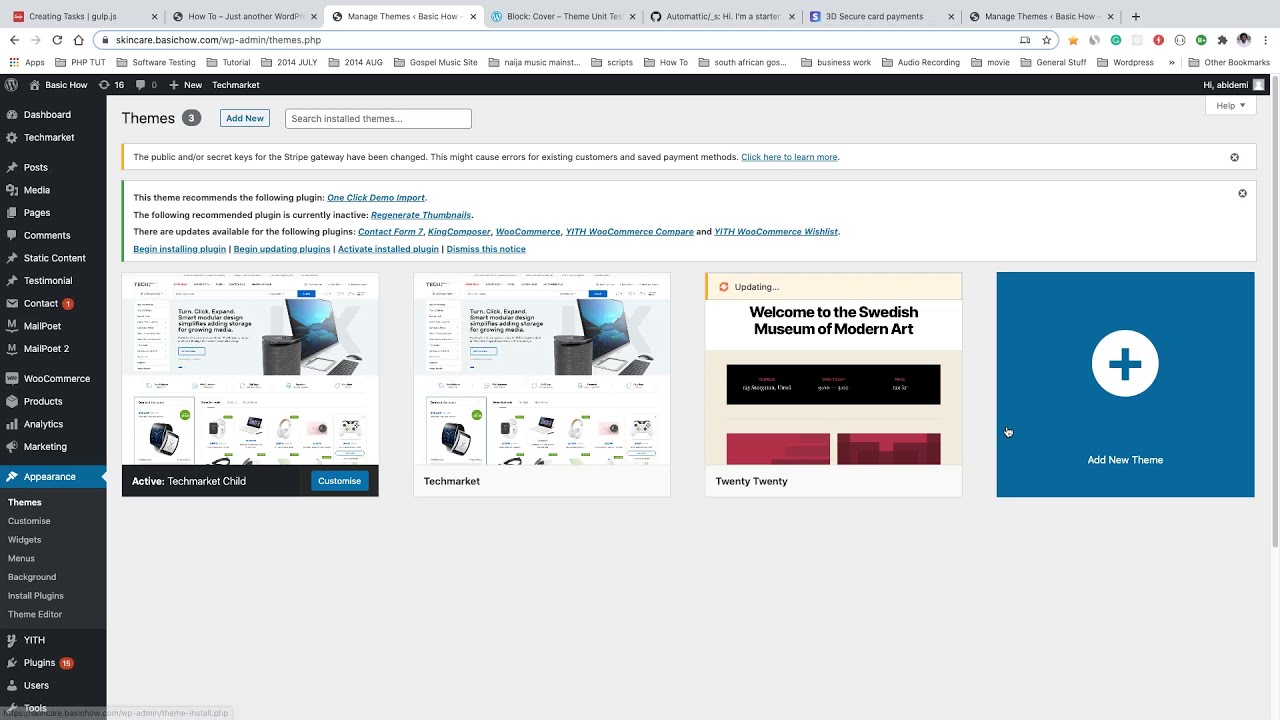Open the 16 updates icon in admin bar
This screenshot has width=1280, height=720.
click(111, 85)
